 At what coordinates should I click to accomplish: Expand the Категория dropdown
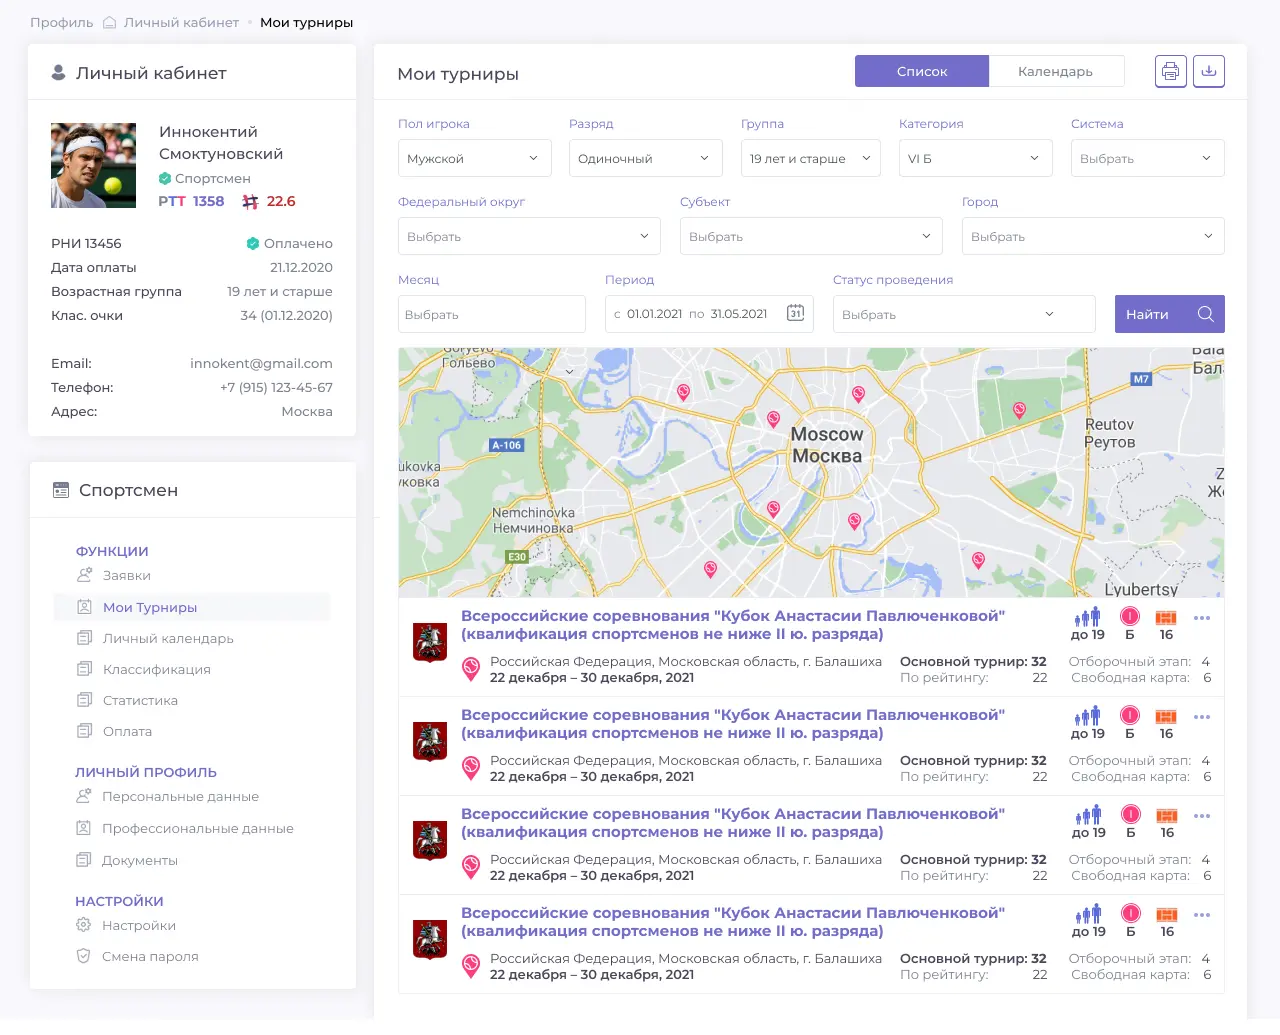point(976,158)
